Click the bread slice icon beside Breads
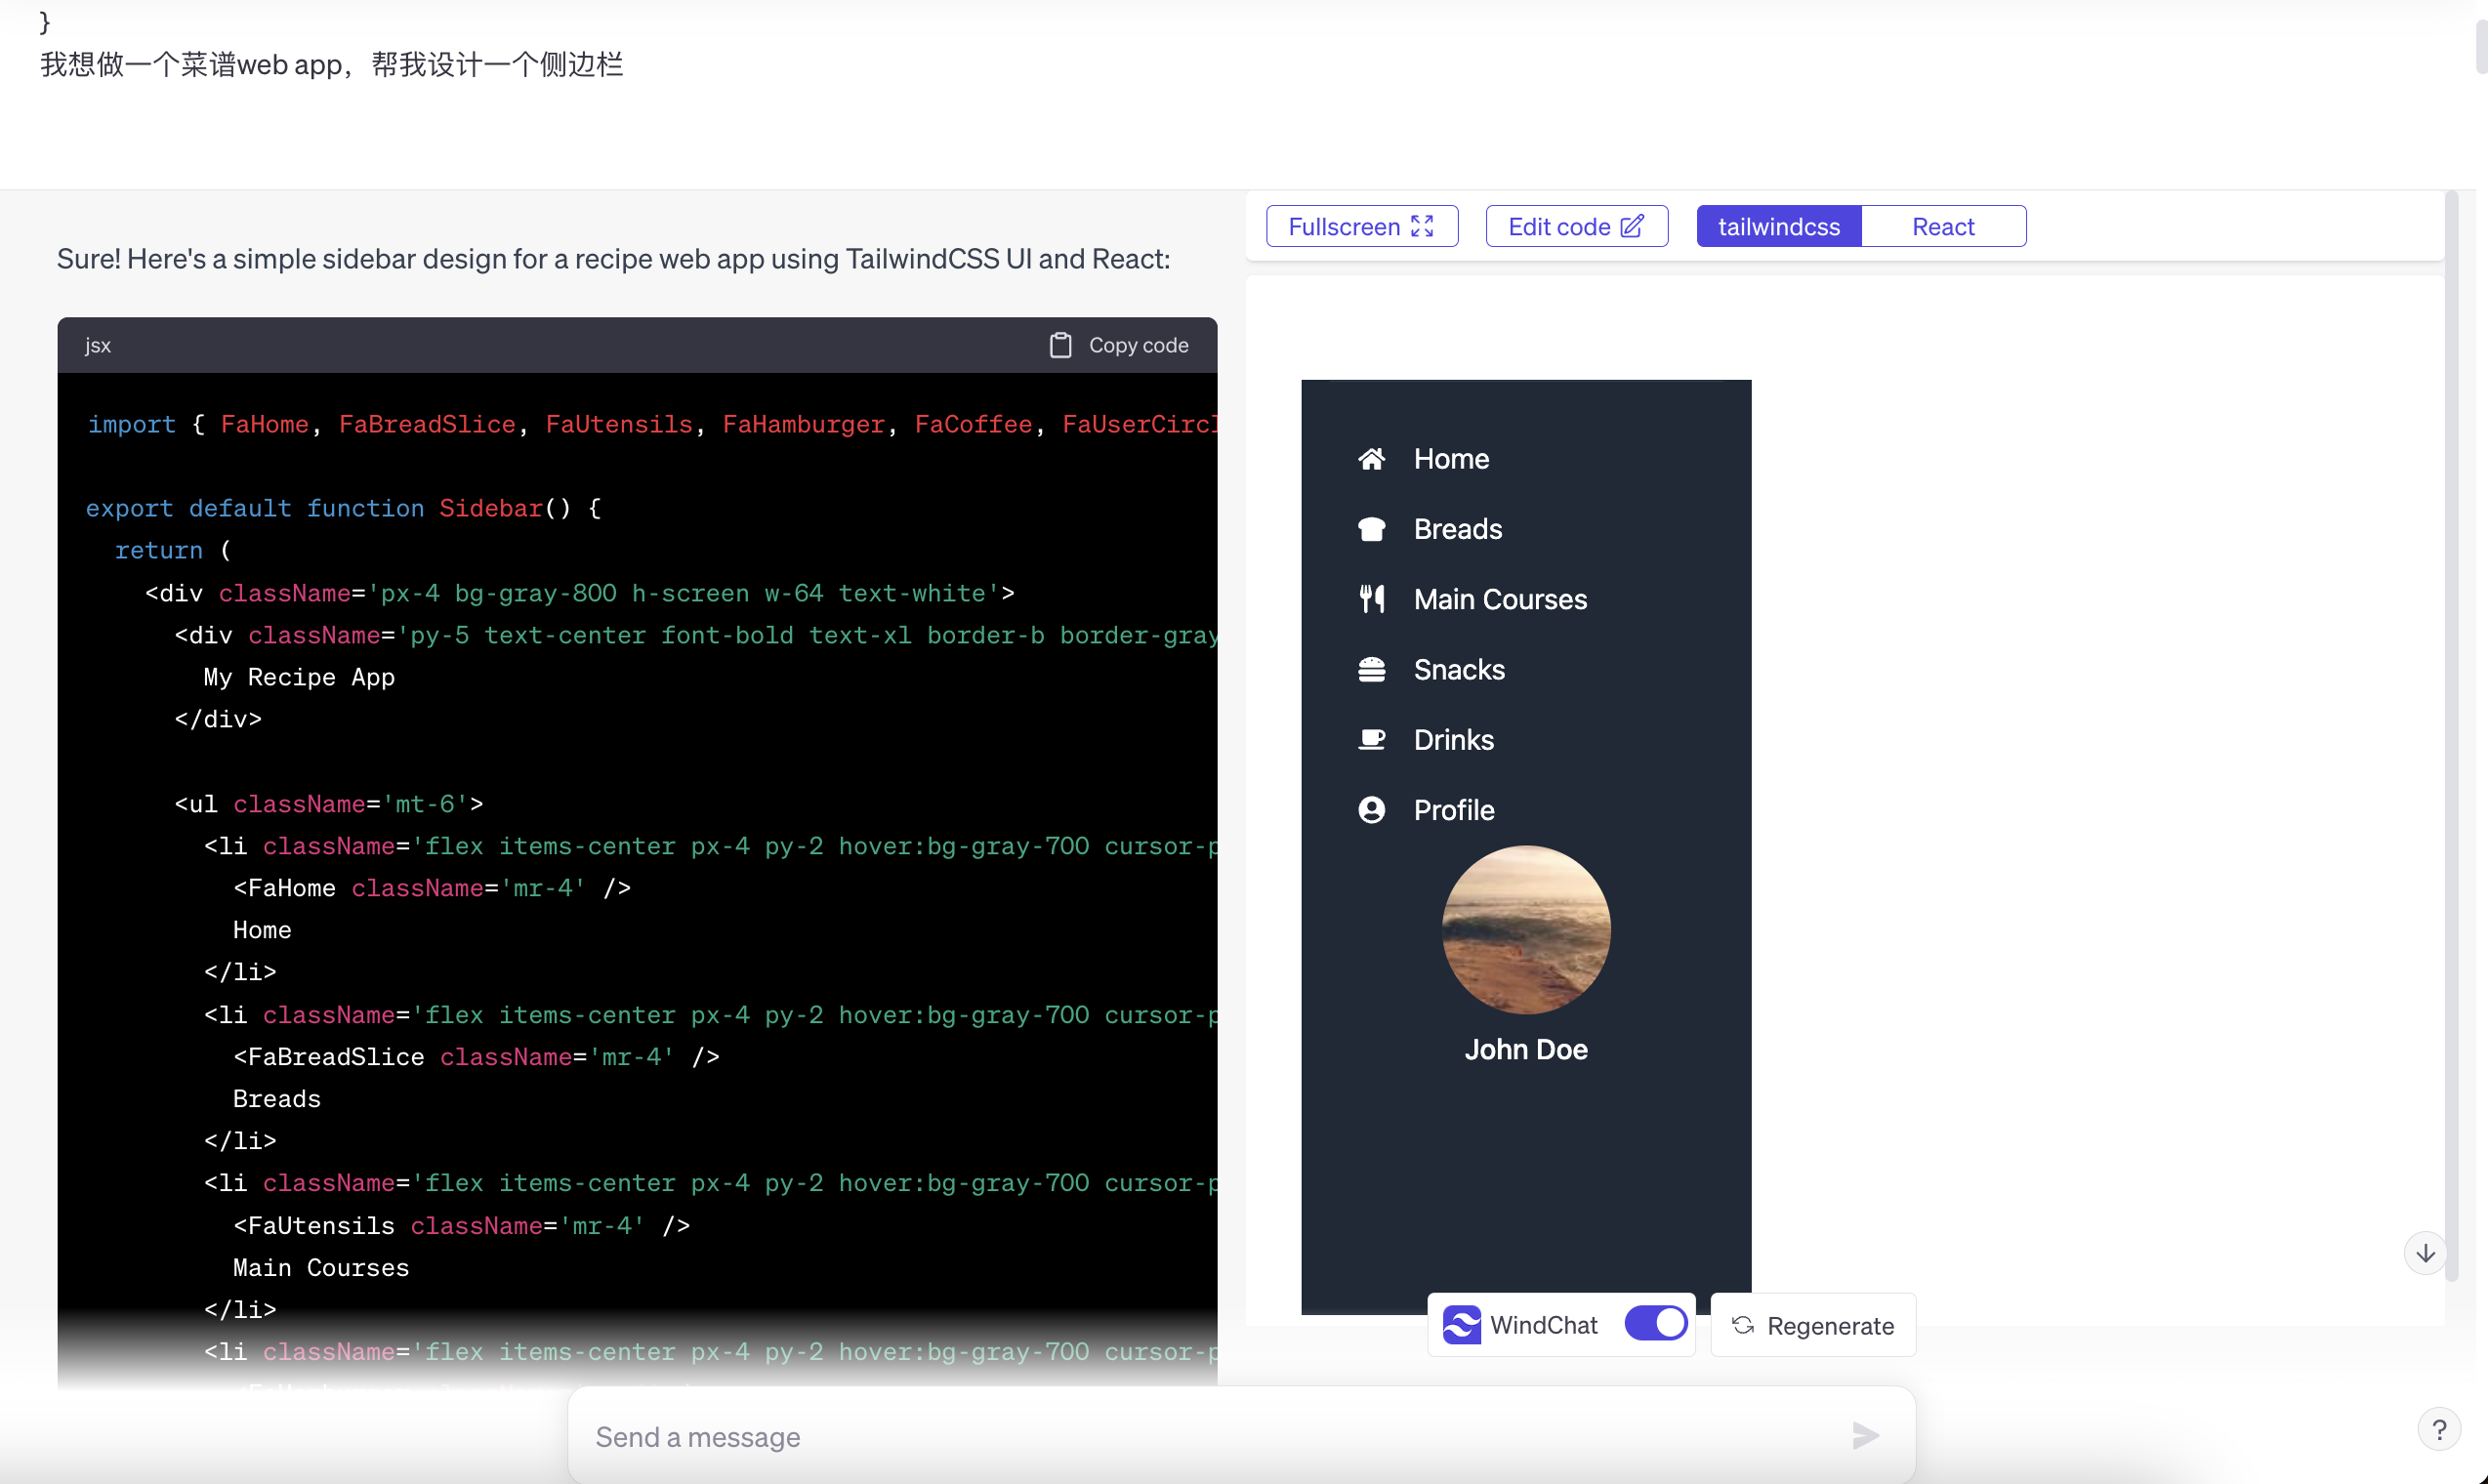 [x=1371, y=529]
